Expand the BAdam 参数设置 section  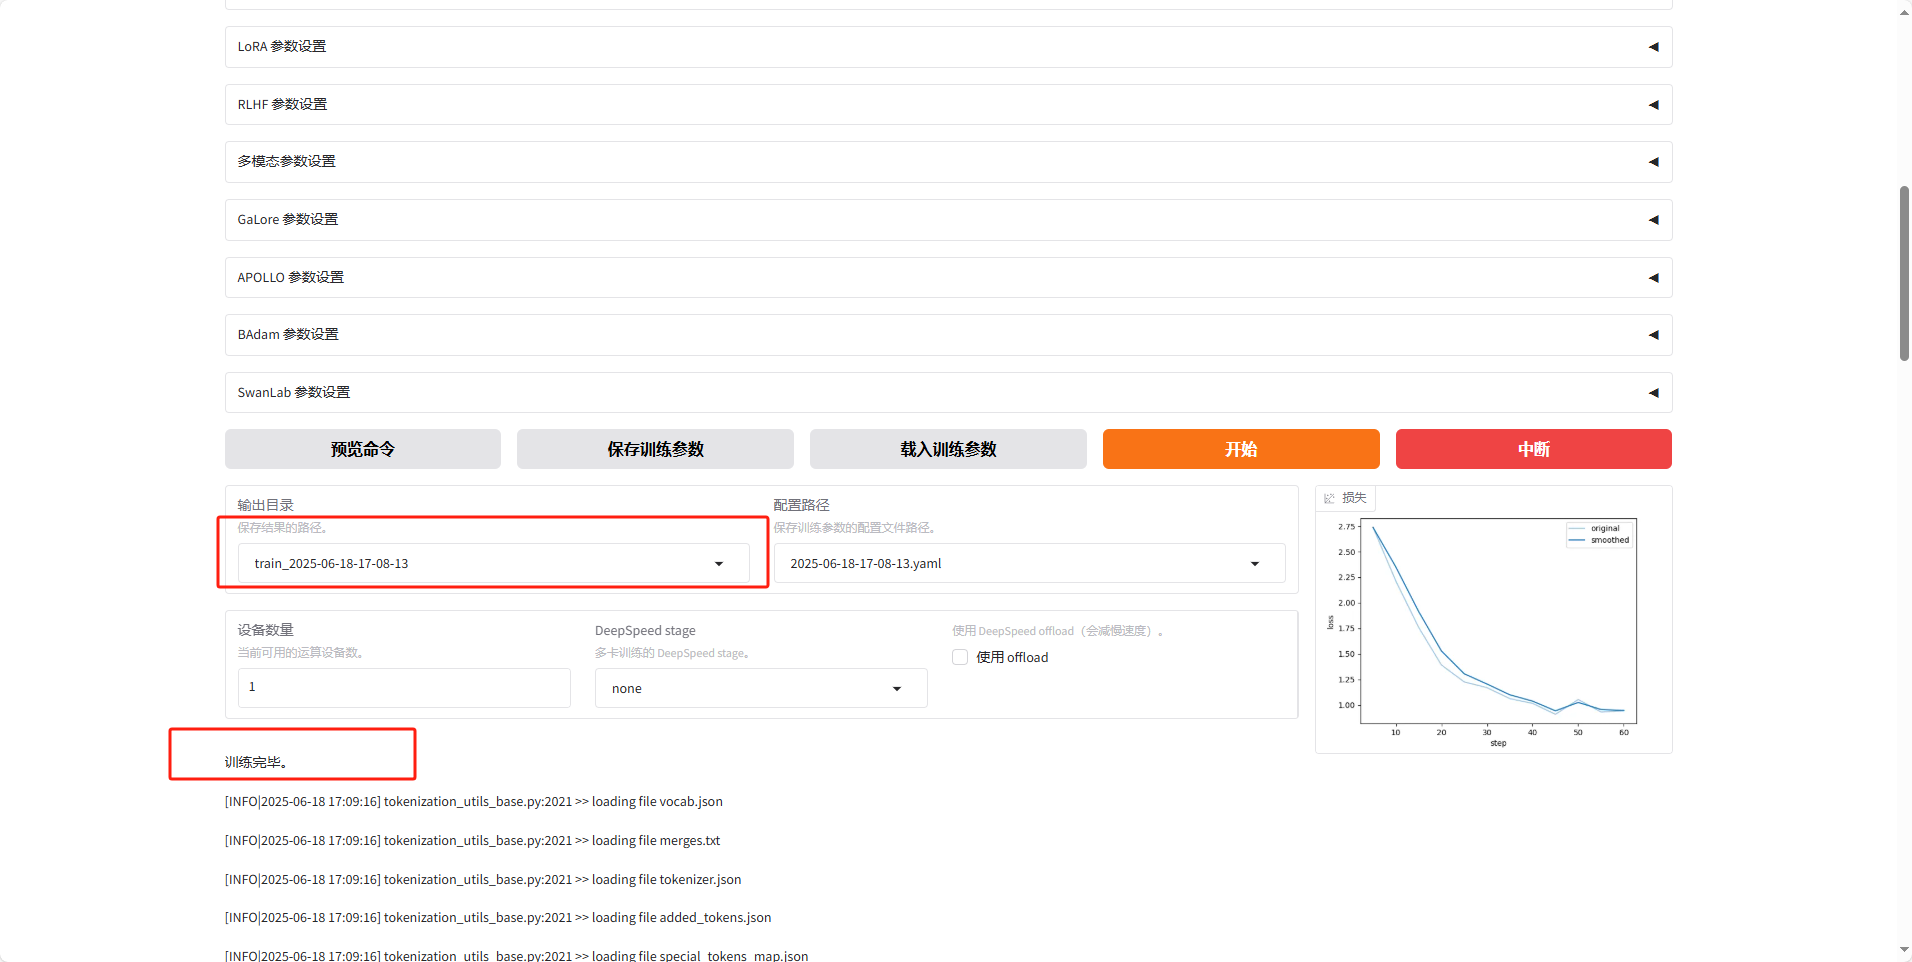coord(948,335)
